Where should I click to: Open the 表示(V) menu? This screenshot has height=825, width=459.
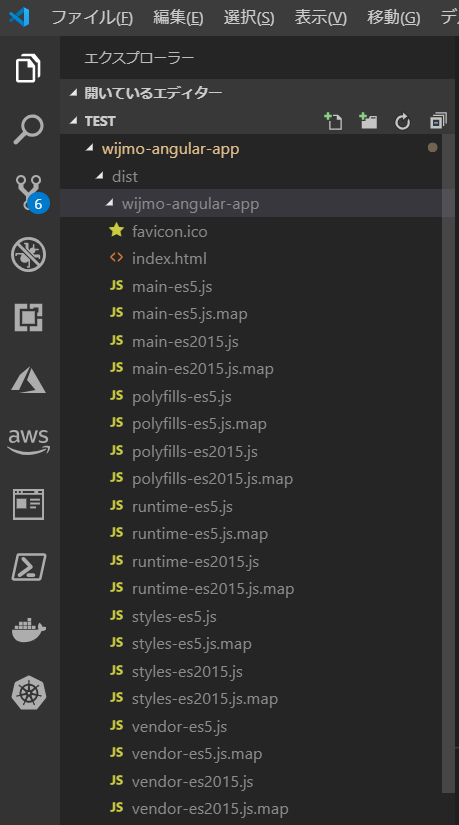click(x=321, y=17)
